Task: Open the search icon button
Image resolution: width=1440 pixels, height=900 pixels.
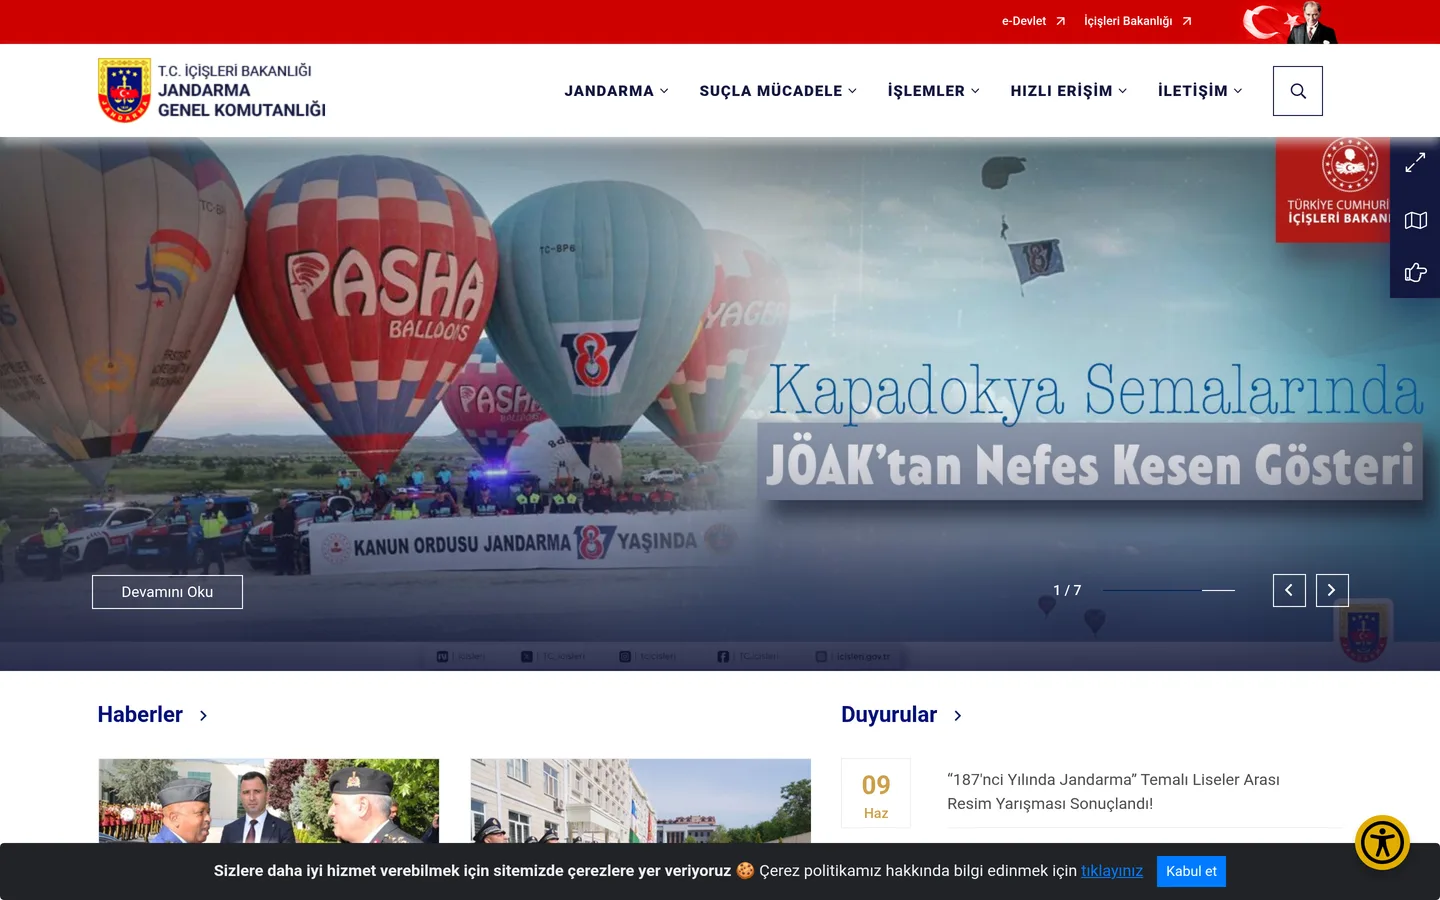Action: point(1298,91)
